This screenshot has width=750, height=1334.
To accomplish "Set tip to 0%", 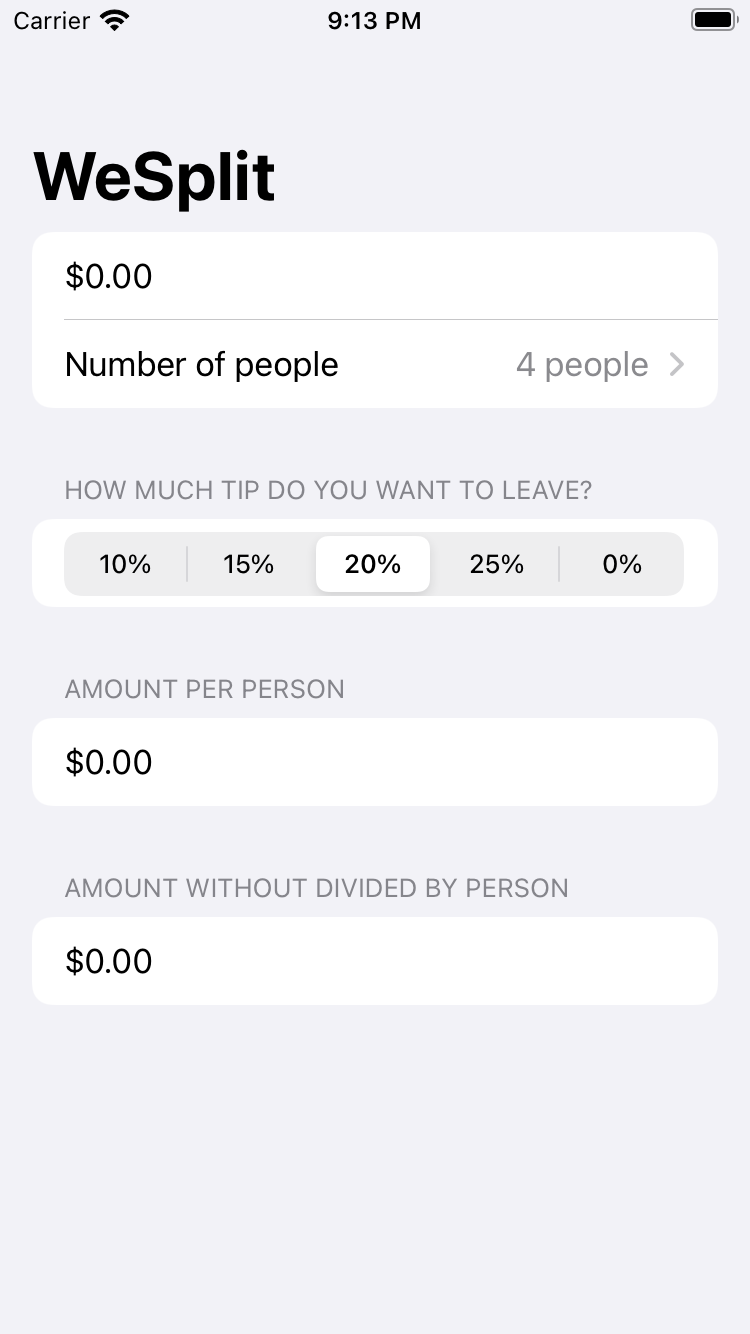I will (x=621, y=564).
